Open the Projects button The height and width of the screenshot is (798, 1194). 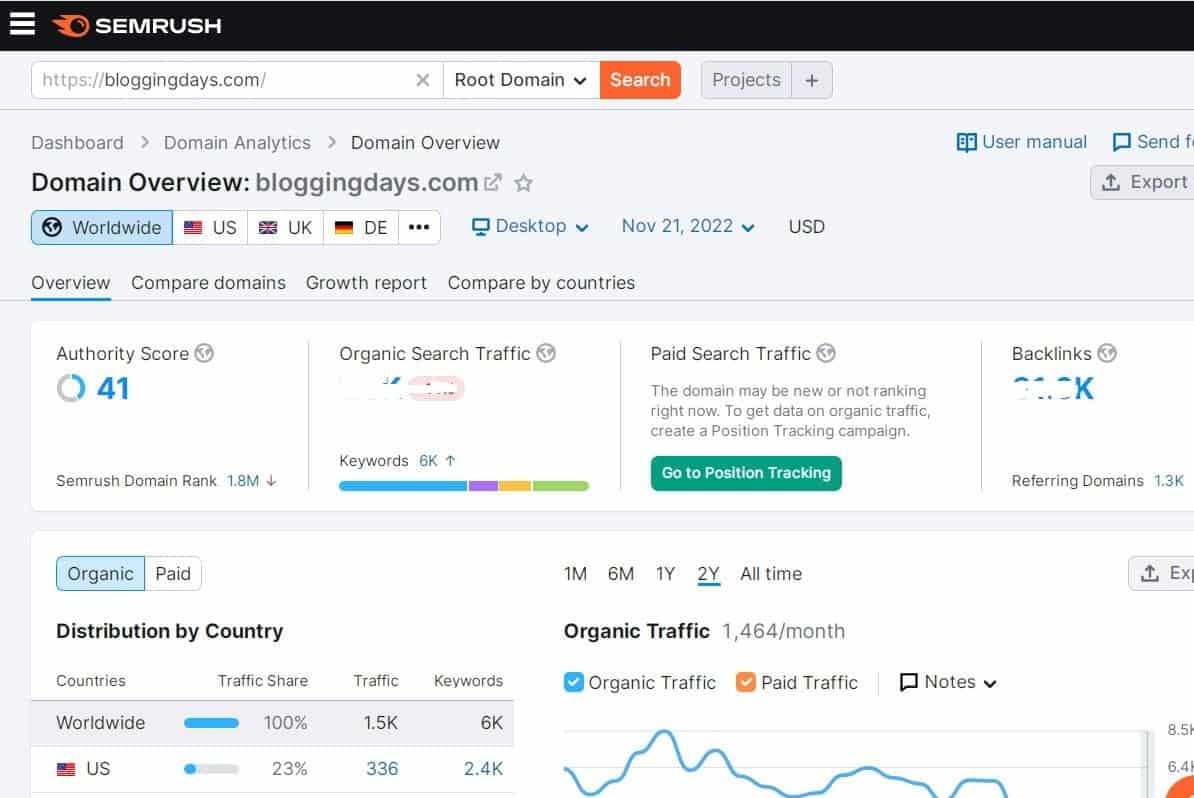pos(746,80)
